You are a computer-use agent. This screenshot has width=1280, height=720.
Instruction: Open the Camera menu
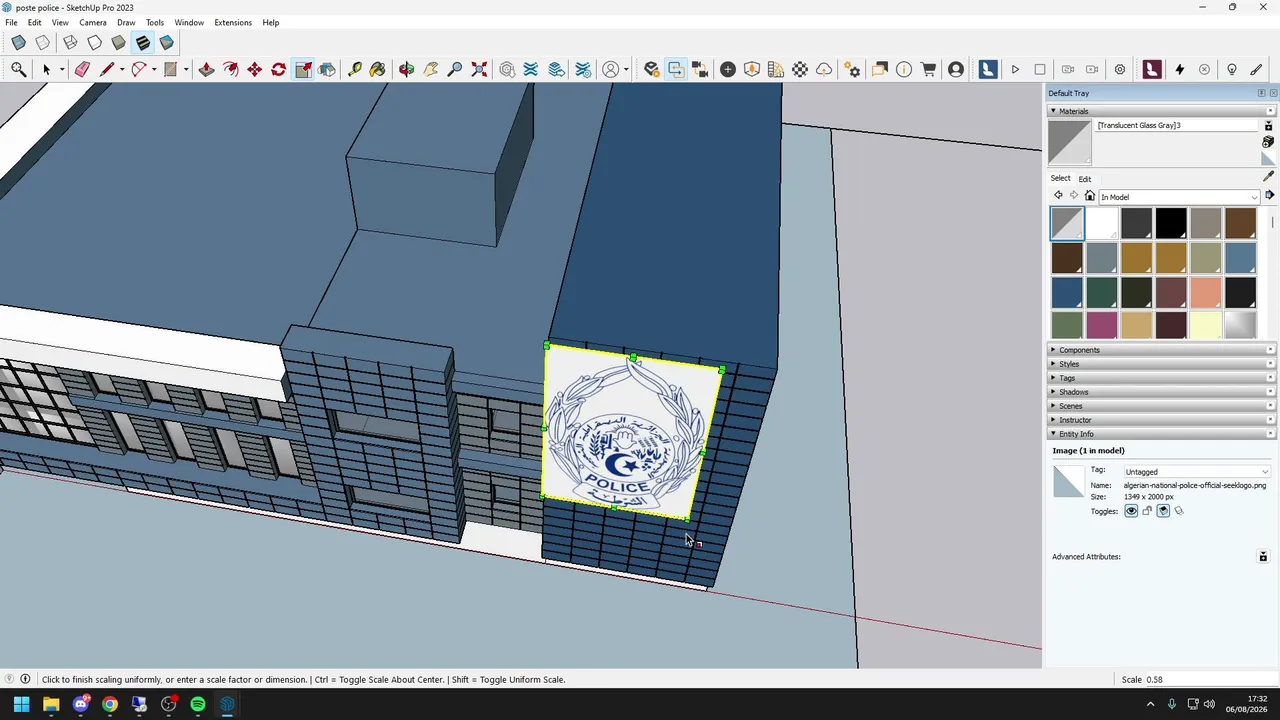[93, 22]
